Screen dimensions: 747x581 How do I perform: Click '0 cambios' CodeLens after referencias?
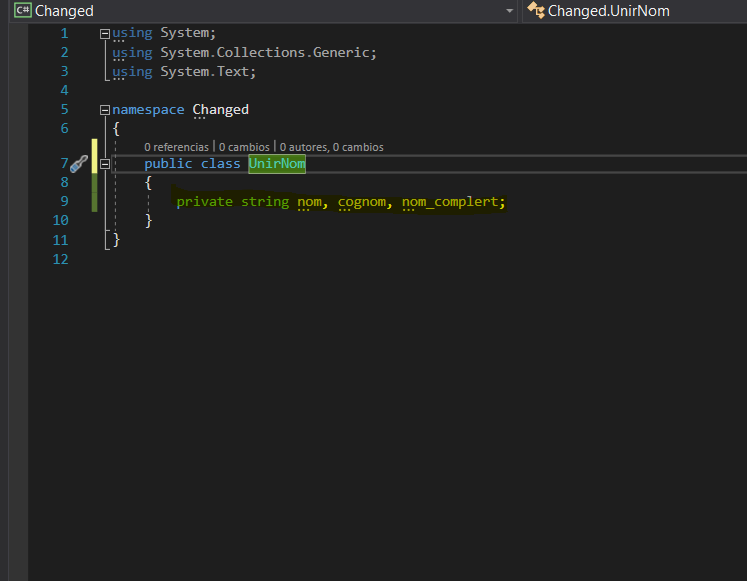pos(244,147)
